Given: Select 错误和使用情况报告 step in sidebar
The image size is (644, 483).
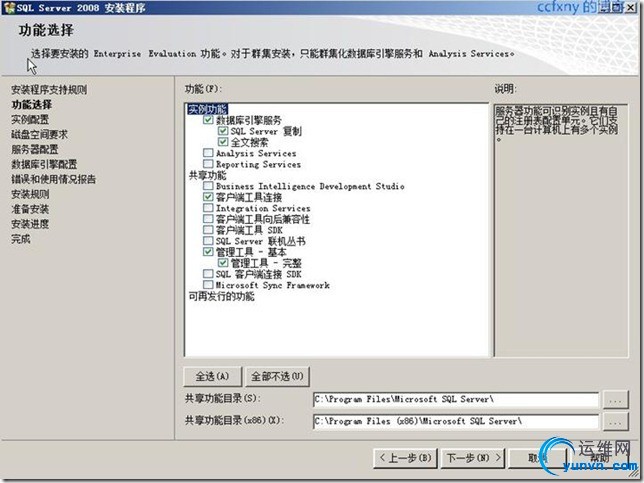Looking at the screenshot, I should click(x=53, y=179).
